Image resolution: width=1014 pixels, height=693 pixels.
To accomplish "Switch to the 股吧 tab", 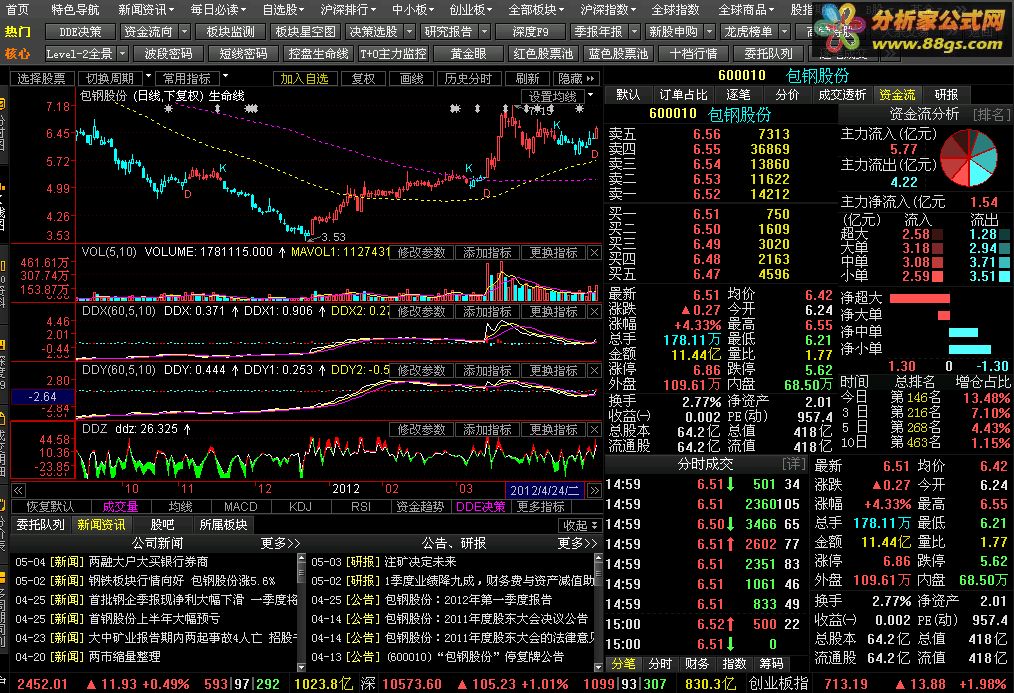I will click(162, 524).
